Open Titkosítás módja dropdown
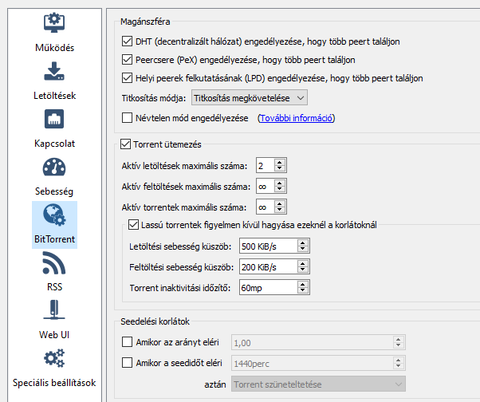 coord(249,98)
